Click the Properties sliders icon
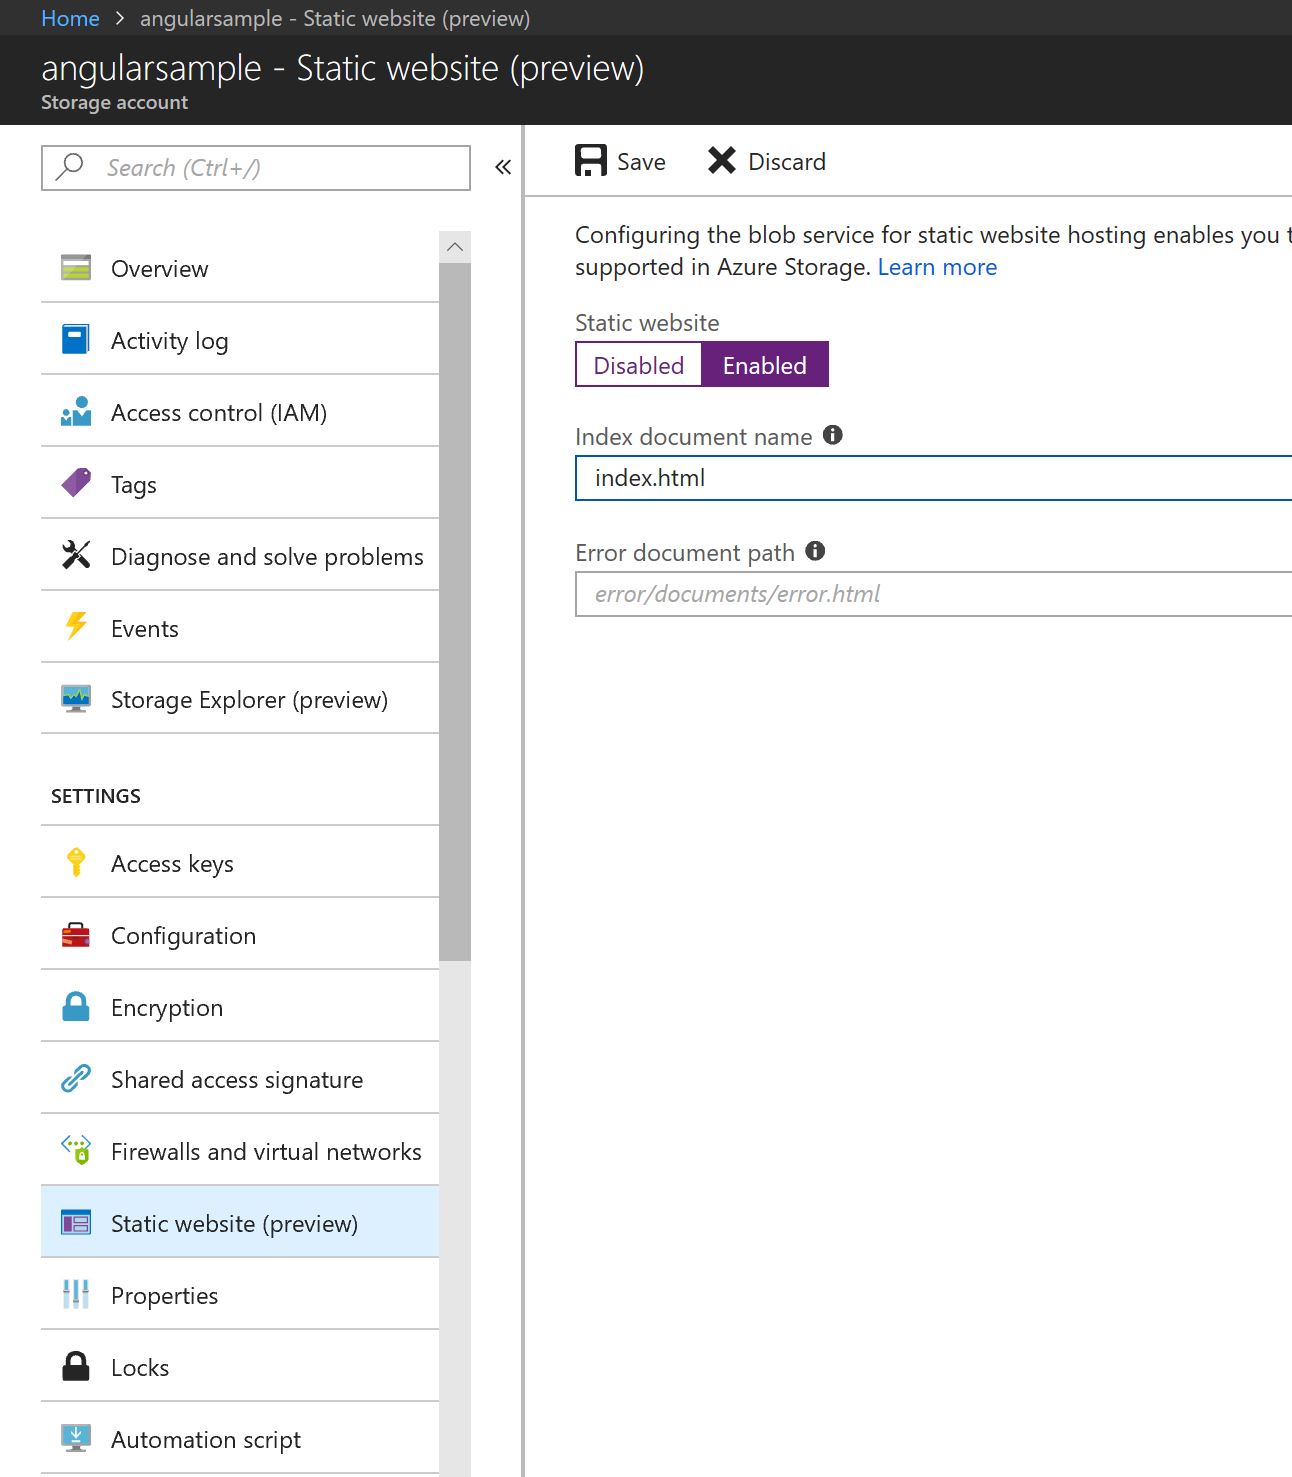 coord(76,1294)
